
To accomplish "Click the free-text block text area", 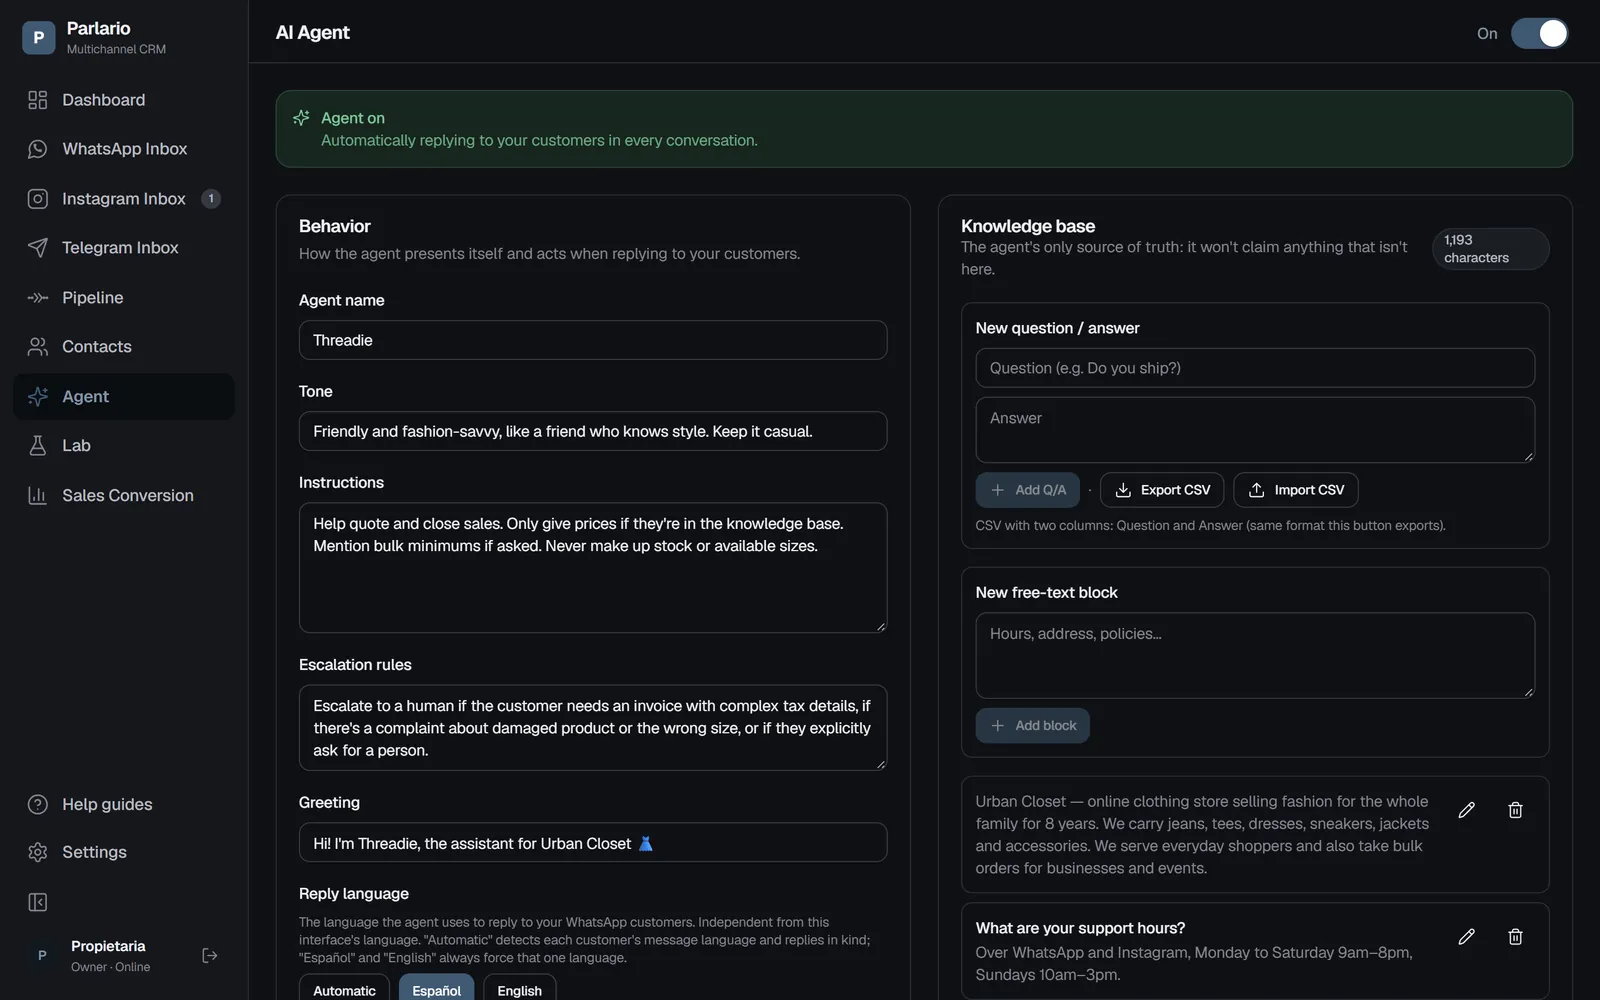I will tap(1255, 655).
